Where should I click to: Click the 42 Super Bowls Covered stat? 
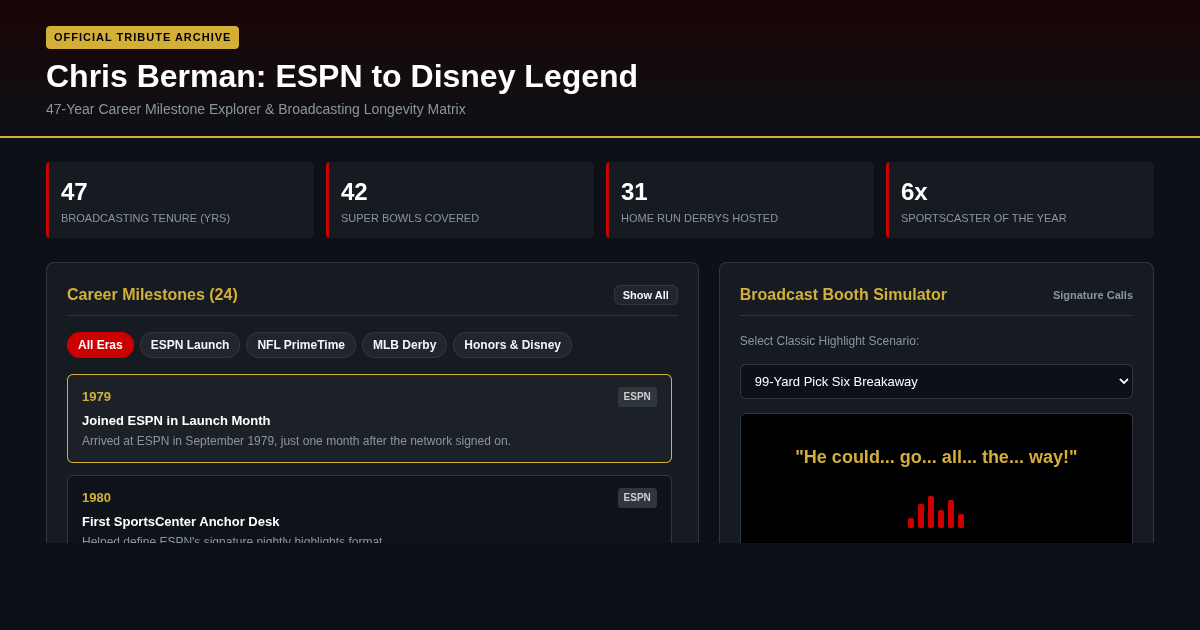click(460, 200)
